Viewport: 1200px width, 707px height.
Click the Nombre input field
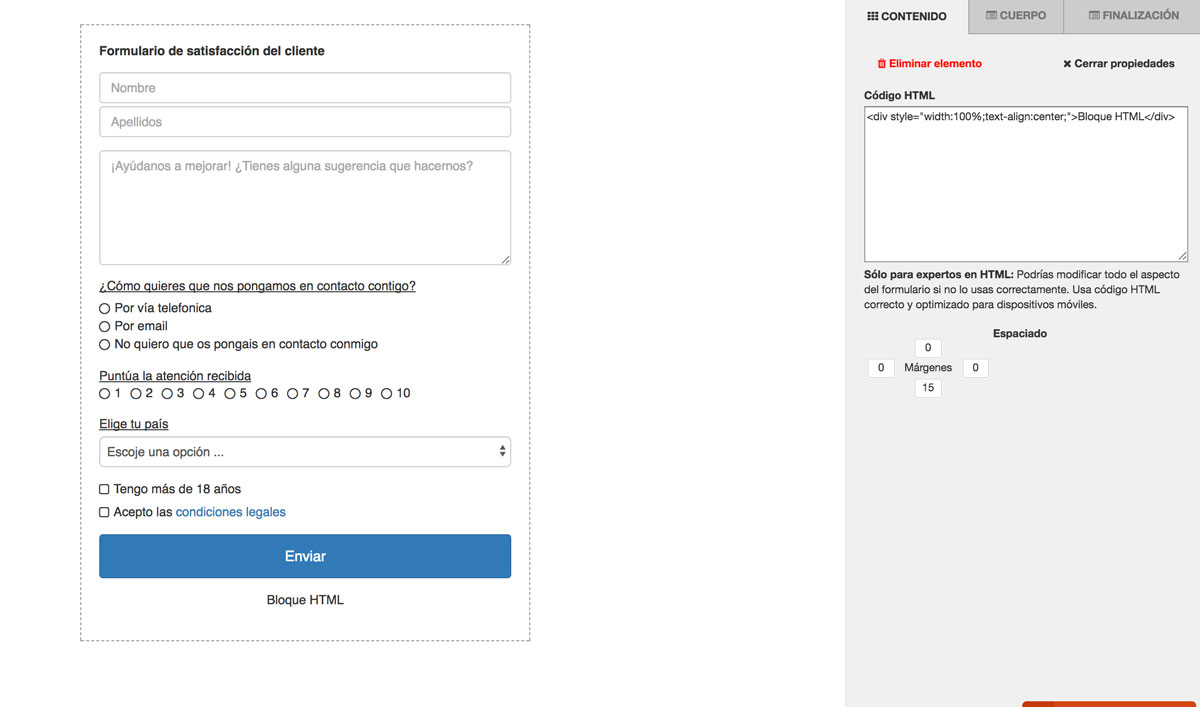tap(305, 88)
